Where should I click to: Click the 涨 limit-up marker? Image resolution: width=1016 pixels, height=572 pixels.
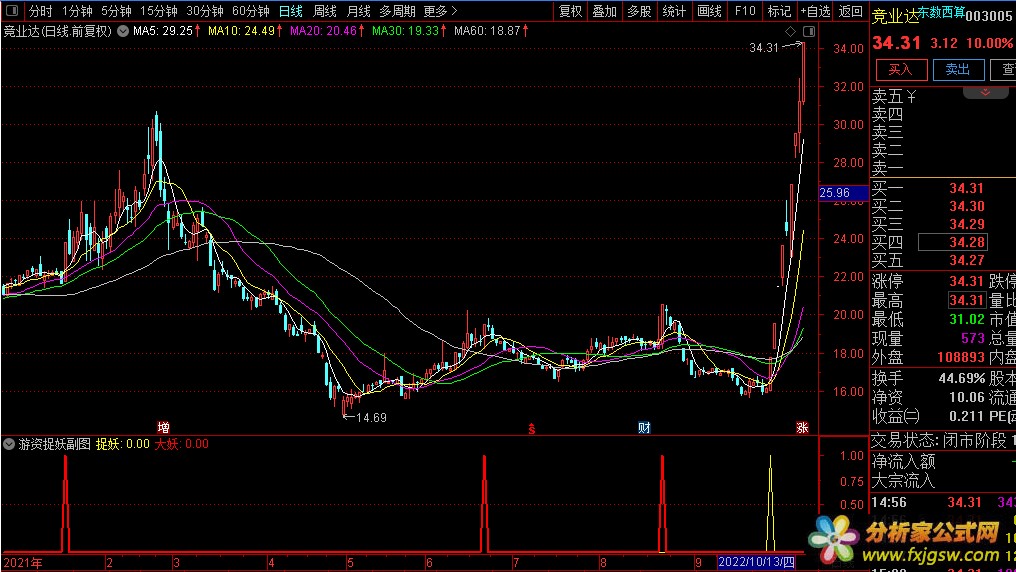[802, 427]
